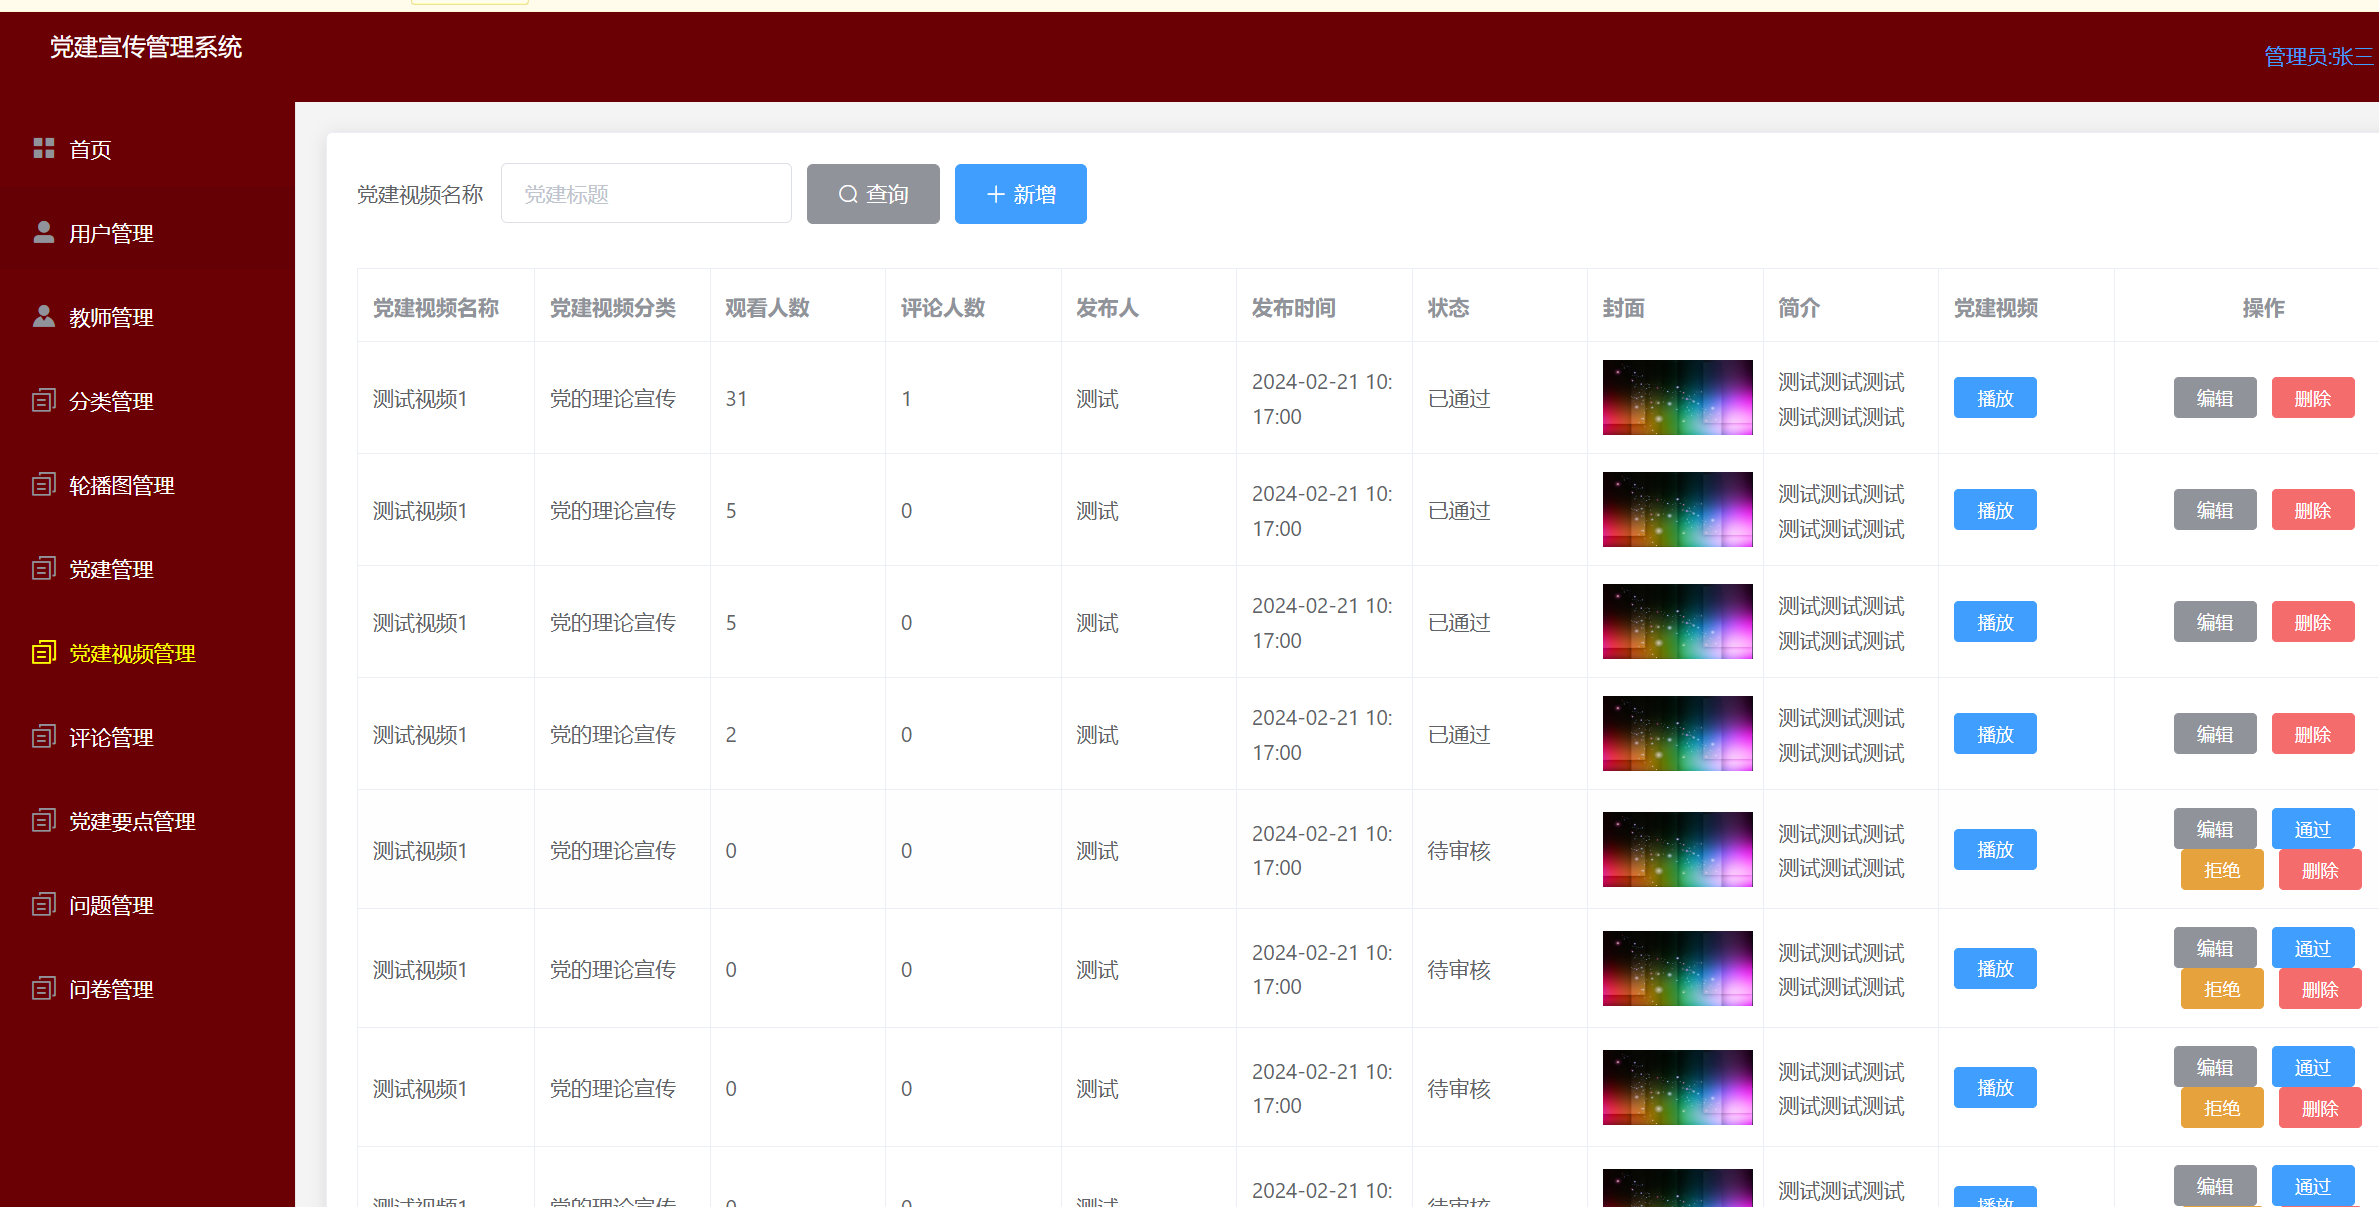2379x1207 pixels.
Task: Click the 管理员:张三 link at top right
Action: (2317, 57)
